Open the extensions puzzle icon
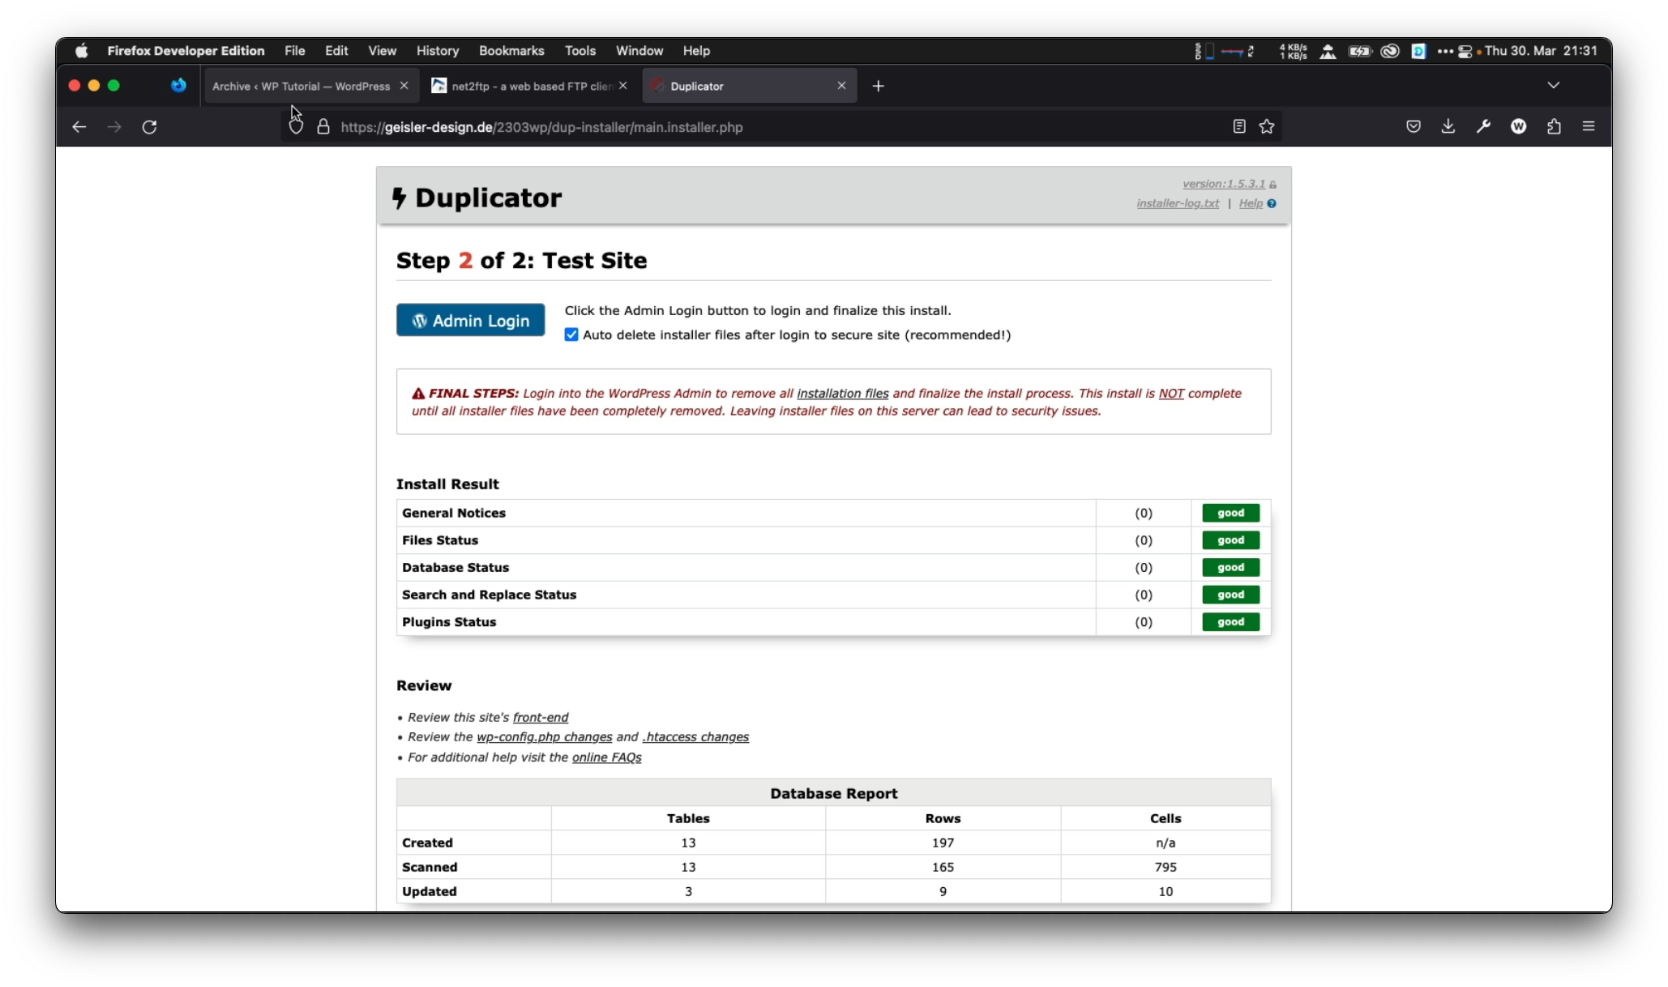This screenshot has width=1668, height=987. click(x=1553, y=127)
